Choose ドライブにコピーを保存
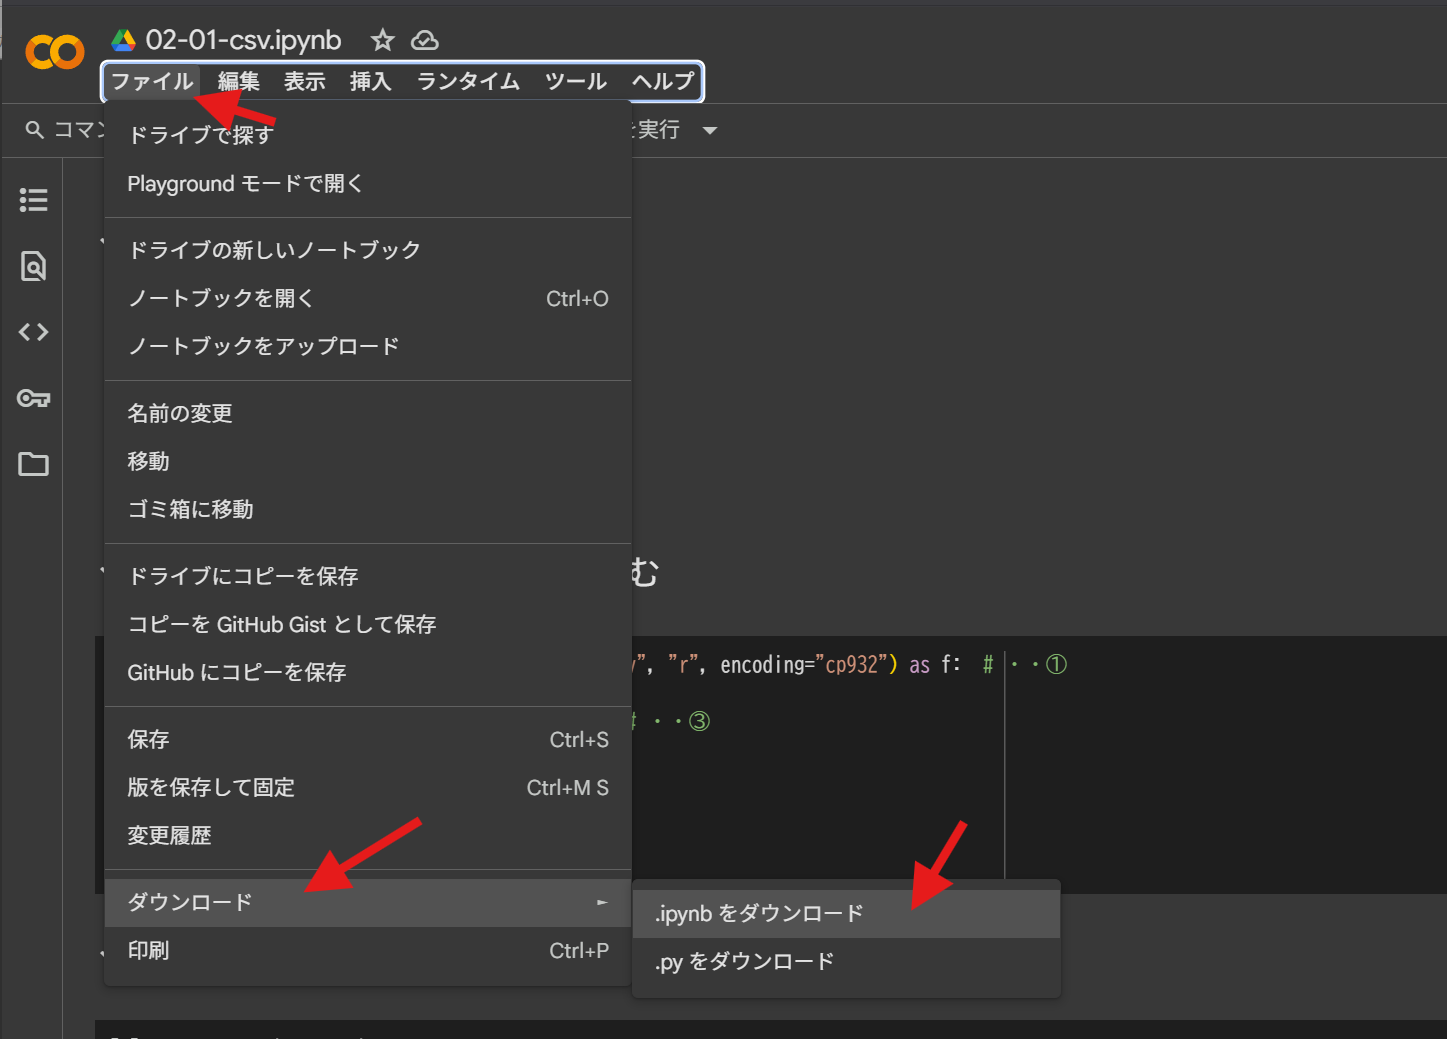1447x1039 pixels. (x=243, y=576)
